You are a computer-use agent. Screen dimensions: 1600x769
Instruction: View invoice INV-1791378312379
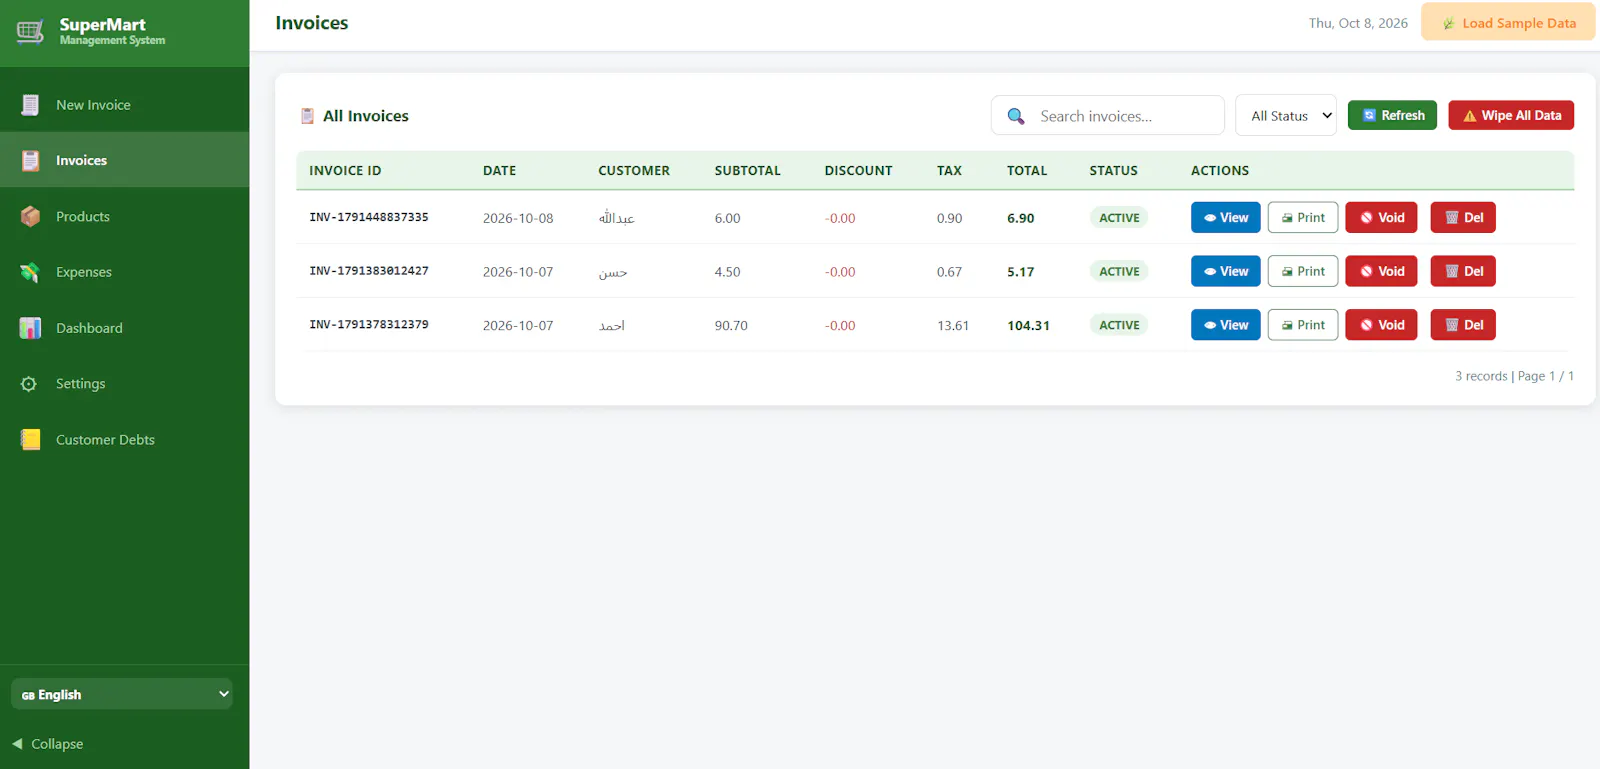1226,325
